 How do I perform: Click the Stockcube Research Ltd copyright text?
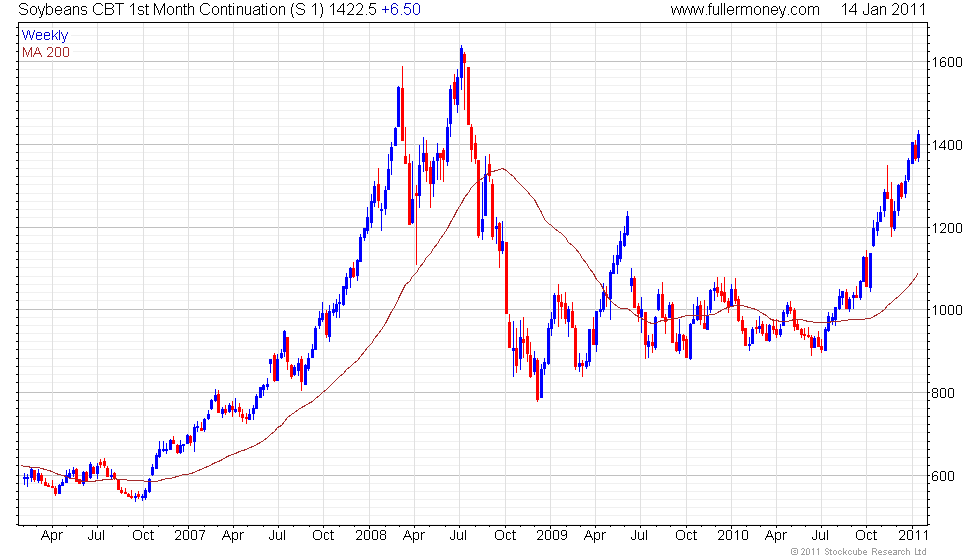point(858,552)
